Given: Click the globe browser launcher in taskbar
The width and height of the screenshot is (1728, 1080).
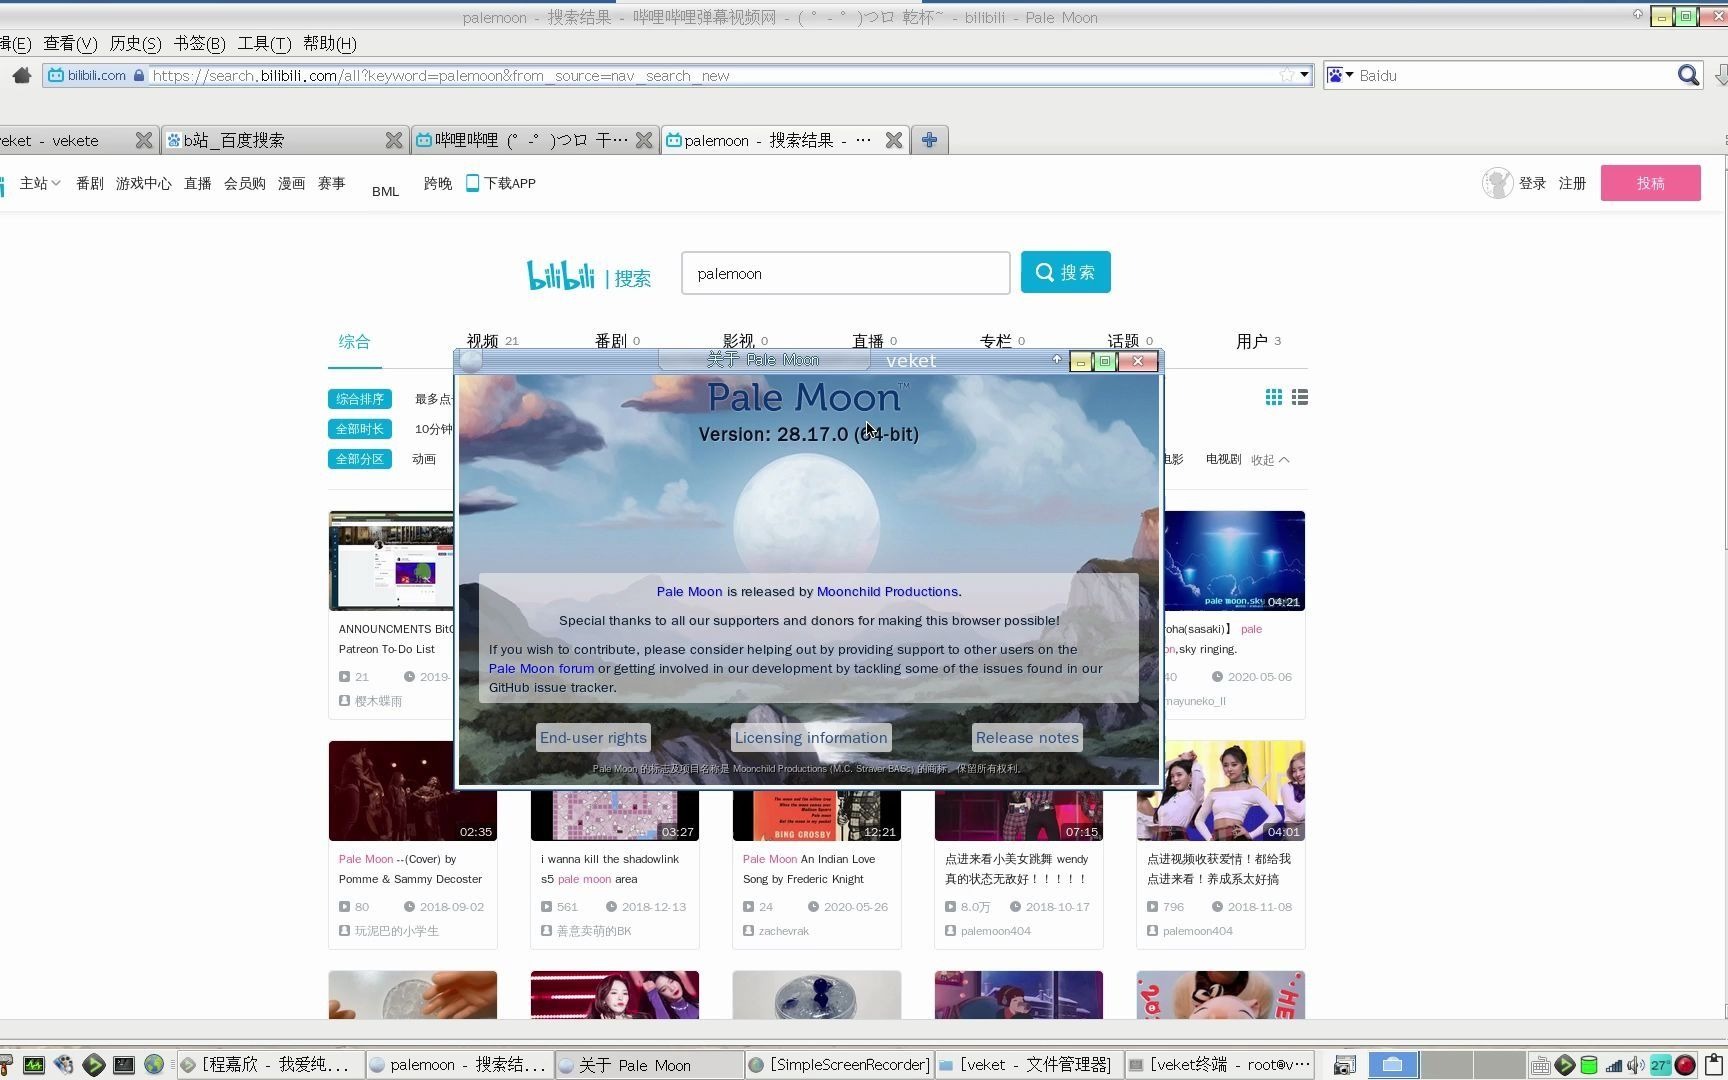Looking at the screenshot, I should tap(154, 1065).
